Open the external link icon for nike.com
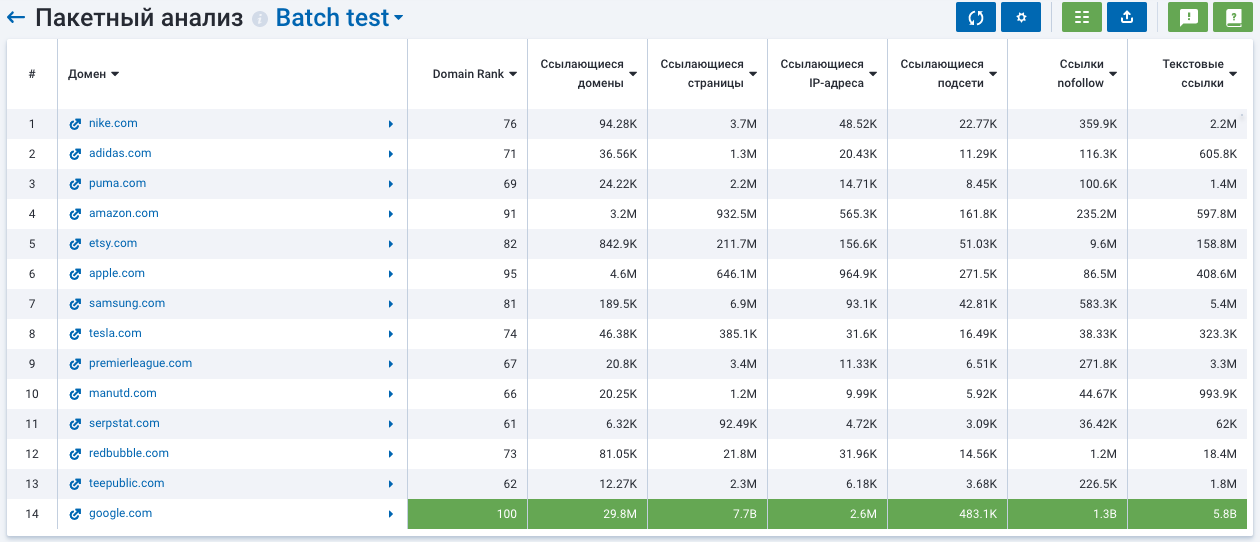The image size is (1260, 542). click(x=75, y=124)
